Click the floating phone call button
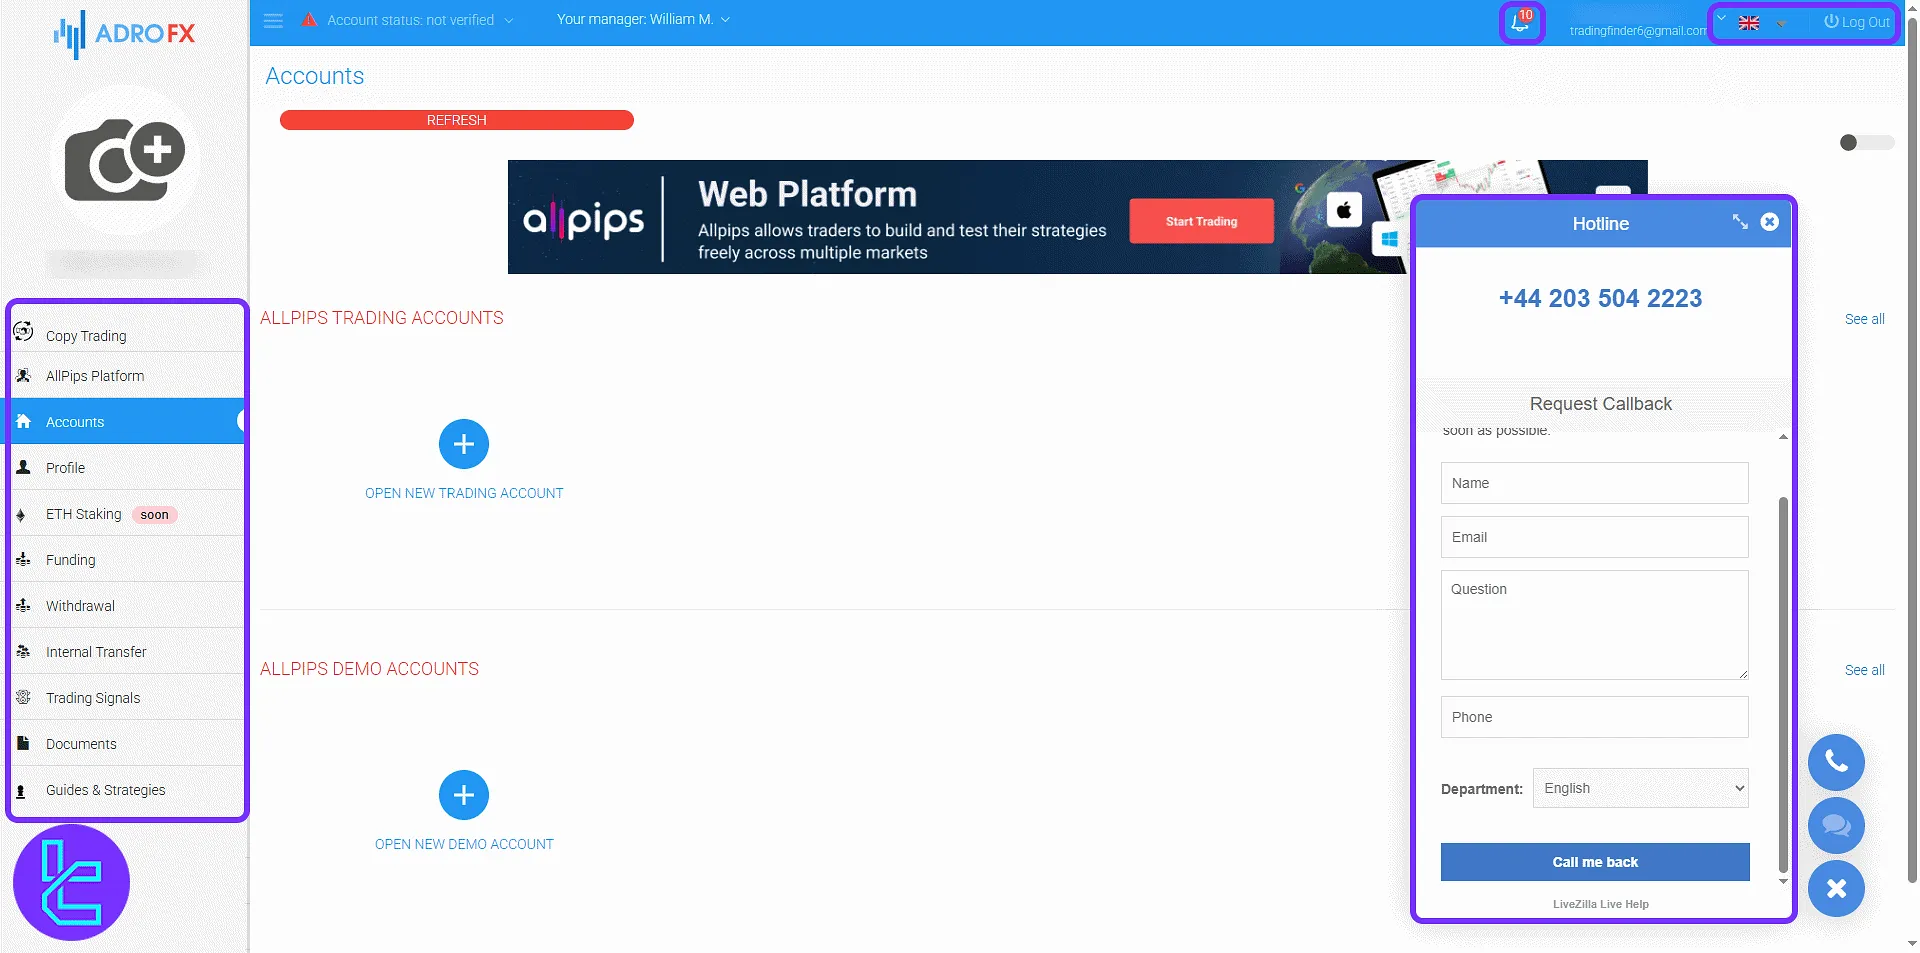The image size is (1920, 953). pos(1836,762)
